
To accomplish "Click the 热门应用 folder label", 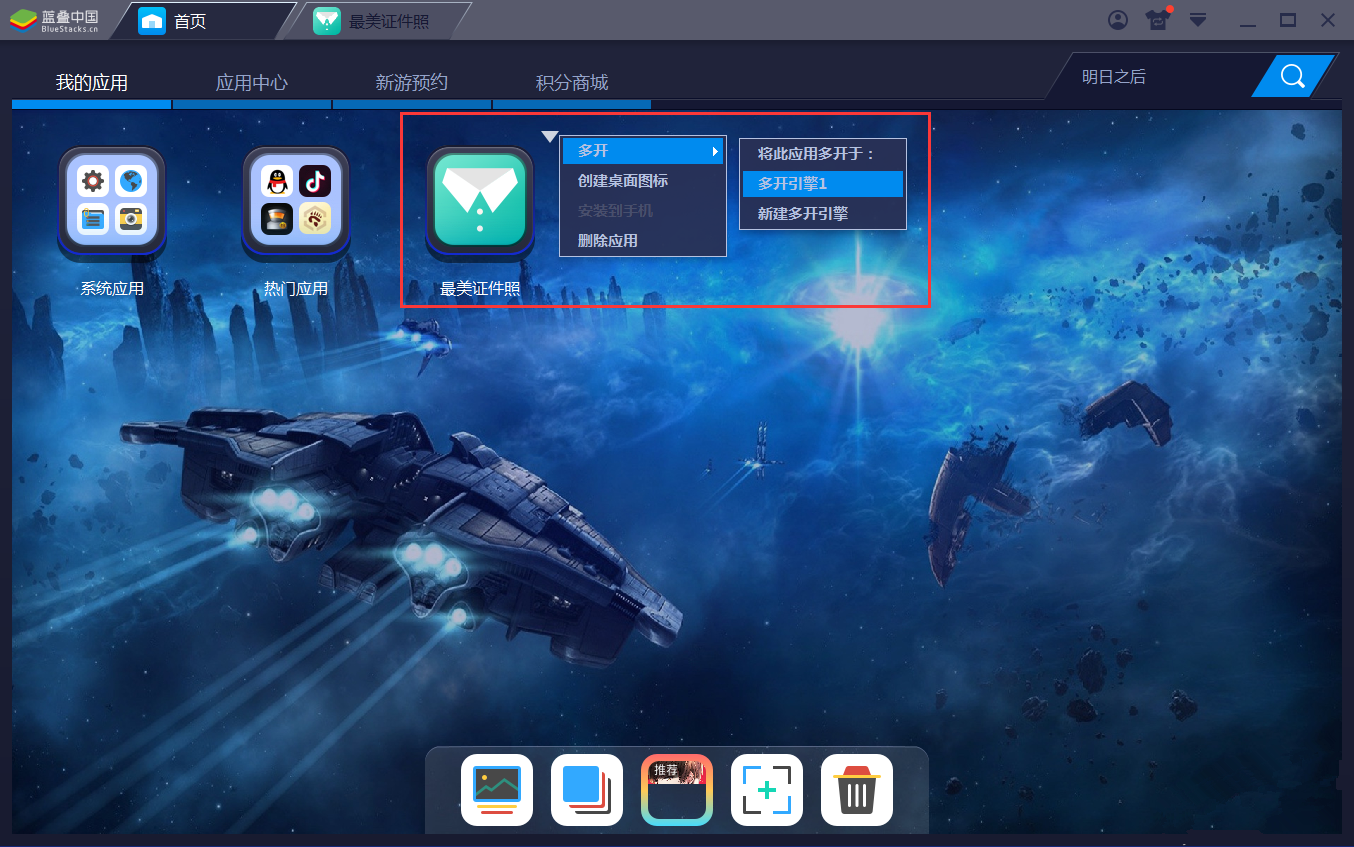I will click(x=296, y=289).
